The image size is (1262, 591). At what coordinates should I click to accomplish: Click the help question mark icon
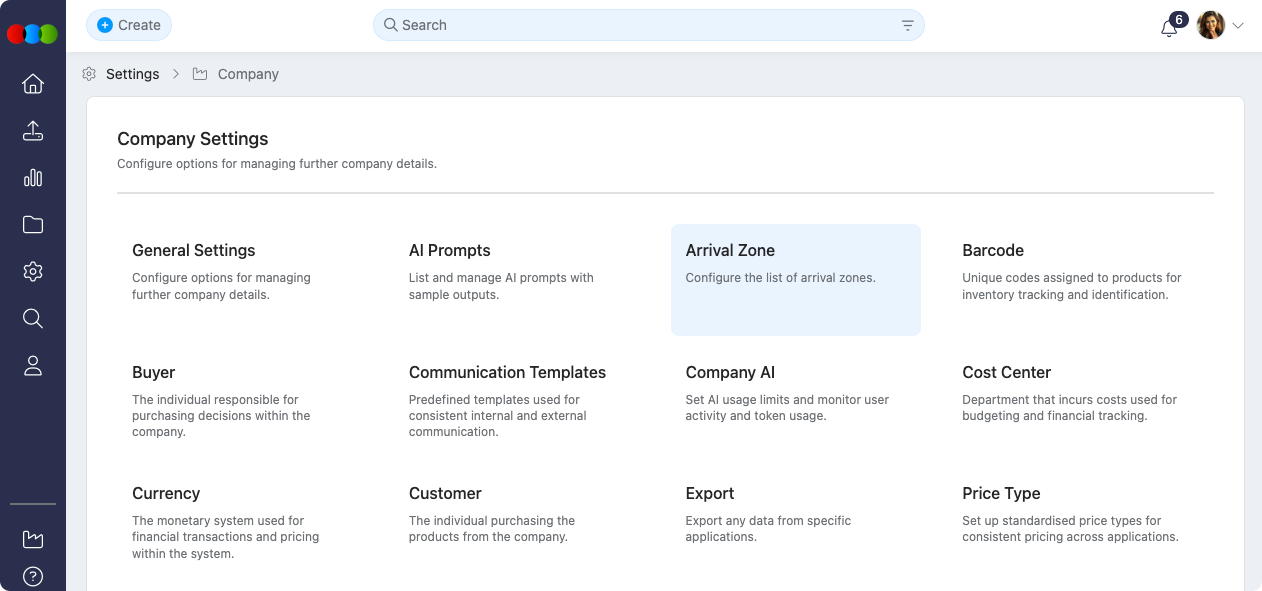coord(33,577)
